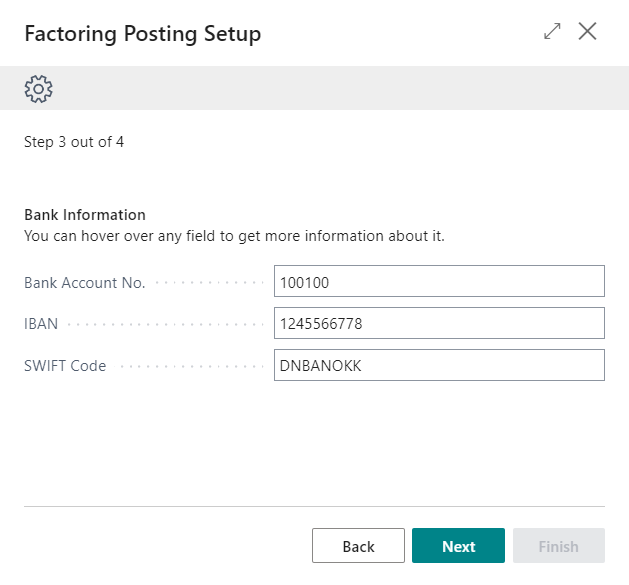Click the greyed-out Finish button

[x=558, y=546]
